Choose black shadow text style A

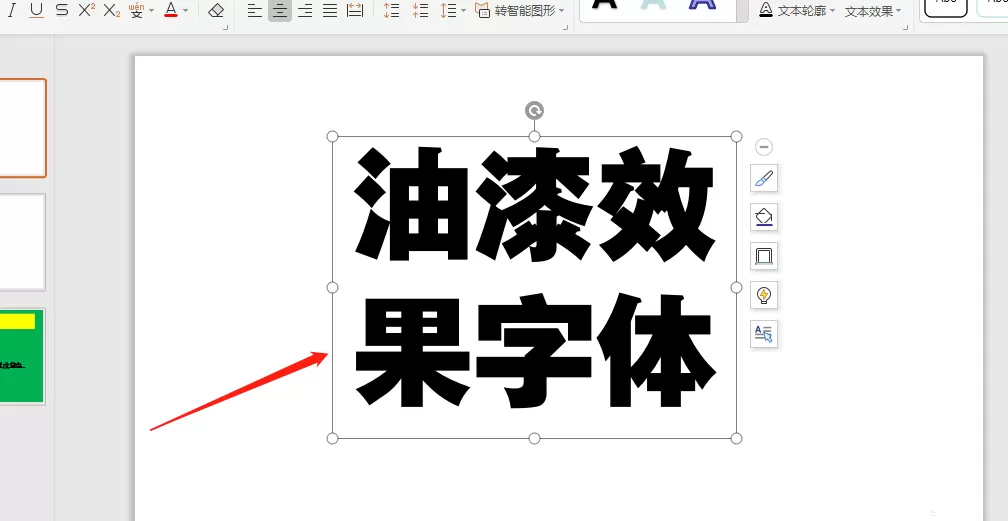[x=604, y=5]
